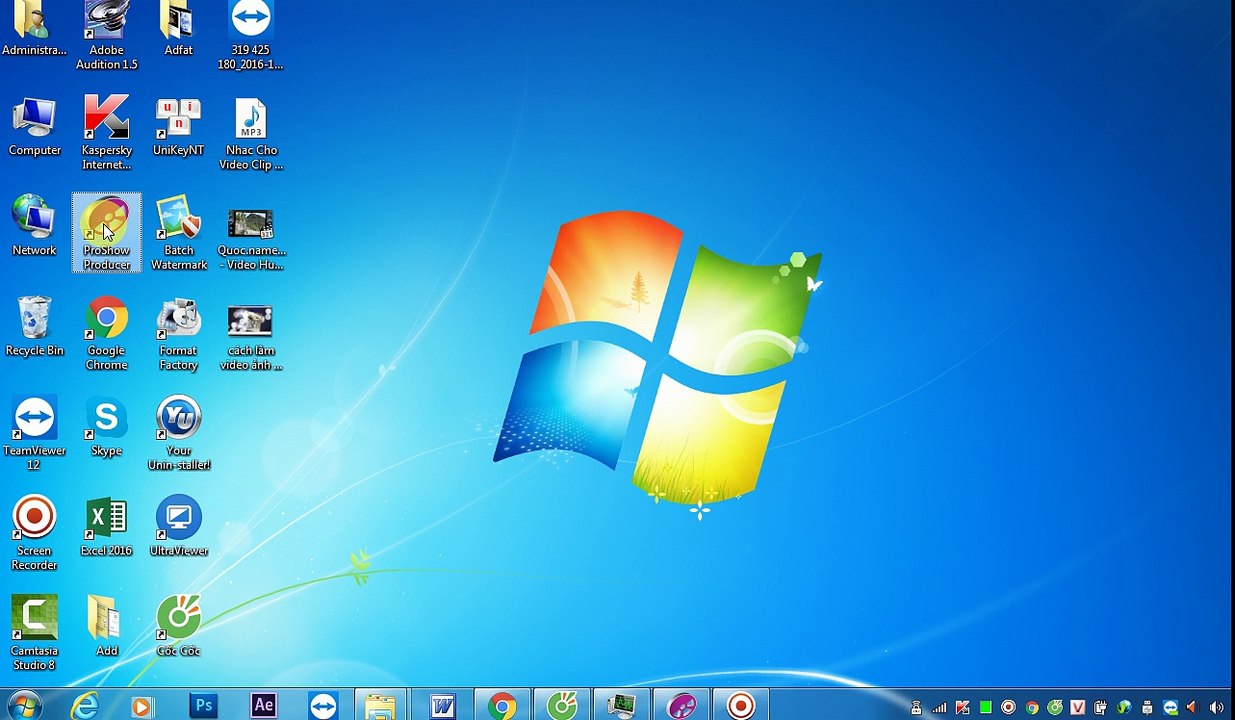Select the Add folder on the desktop
This screenshot has height=720, width=1235.
106,627
